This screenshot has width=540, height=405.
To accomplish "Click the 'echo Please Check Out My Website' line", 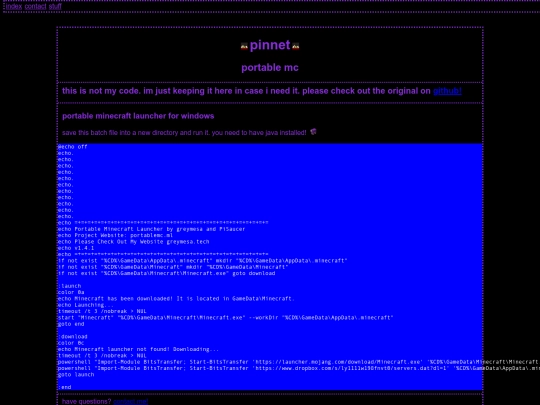I will [x=133, y=242].
